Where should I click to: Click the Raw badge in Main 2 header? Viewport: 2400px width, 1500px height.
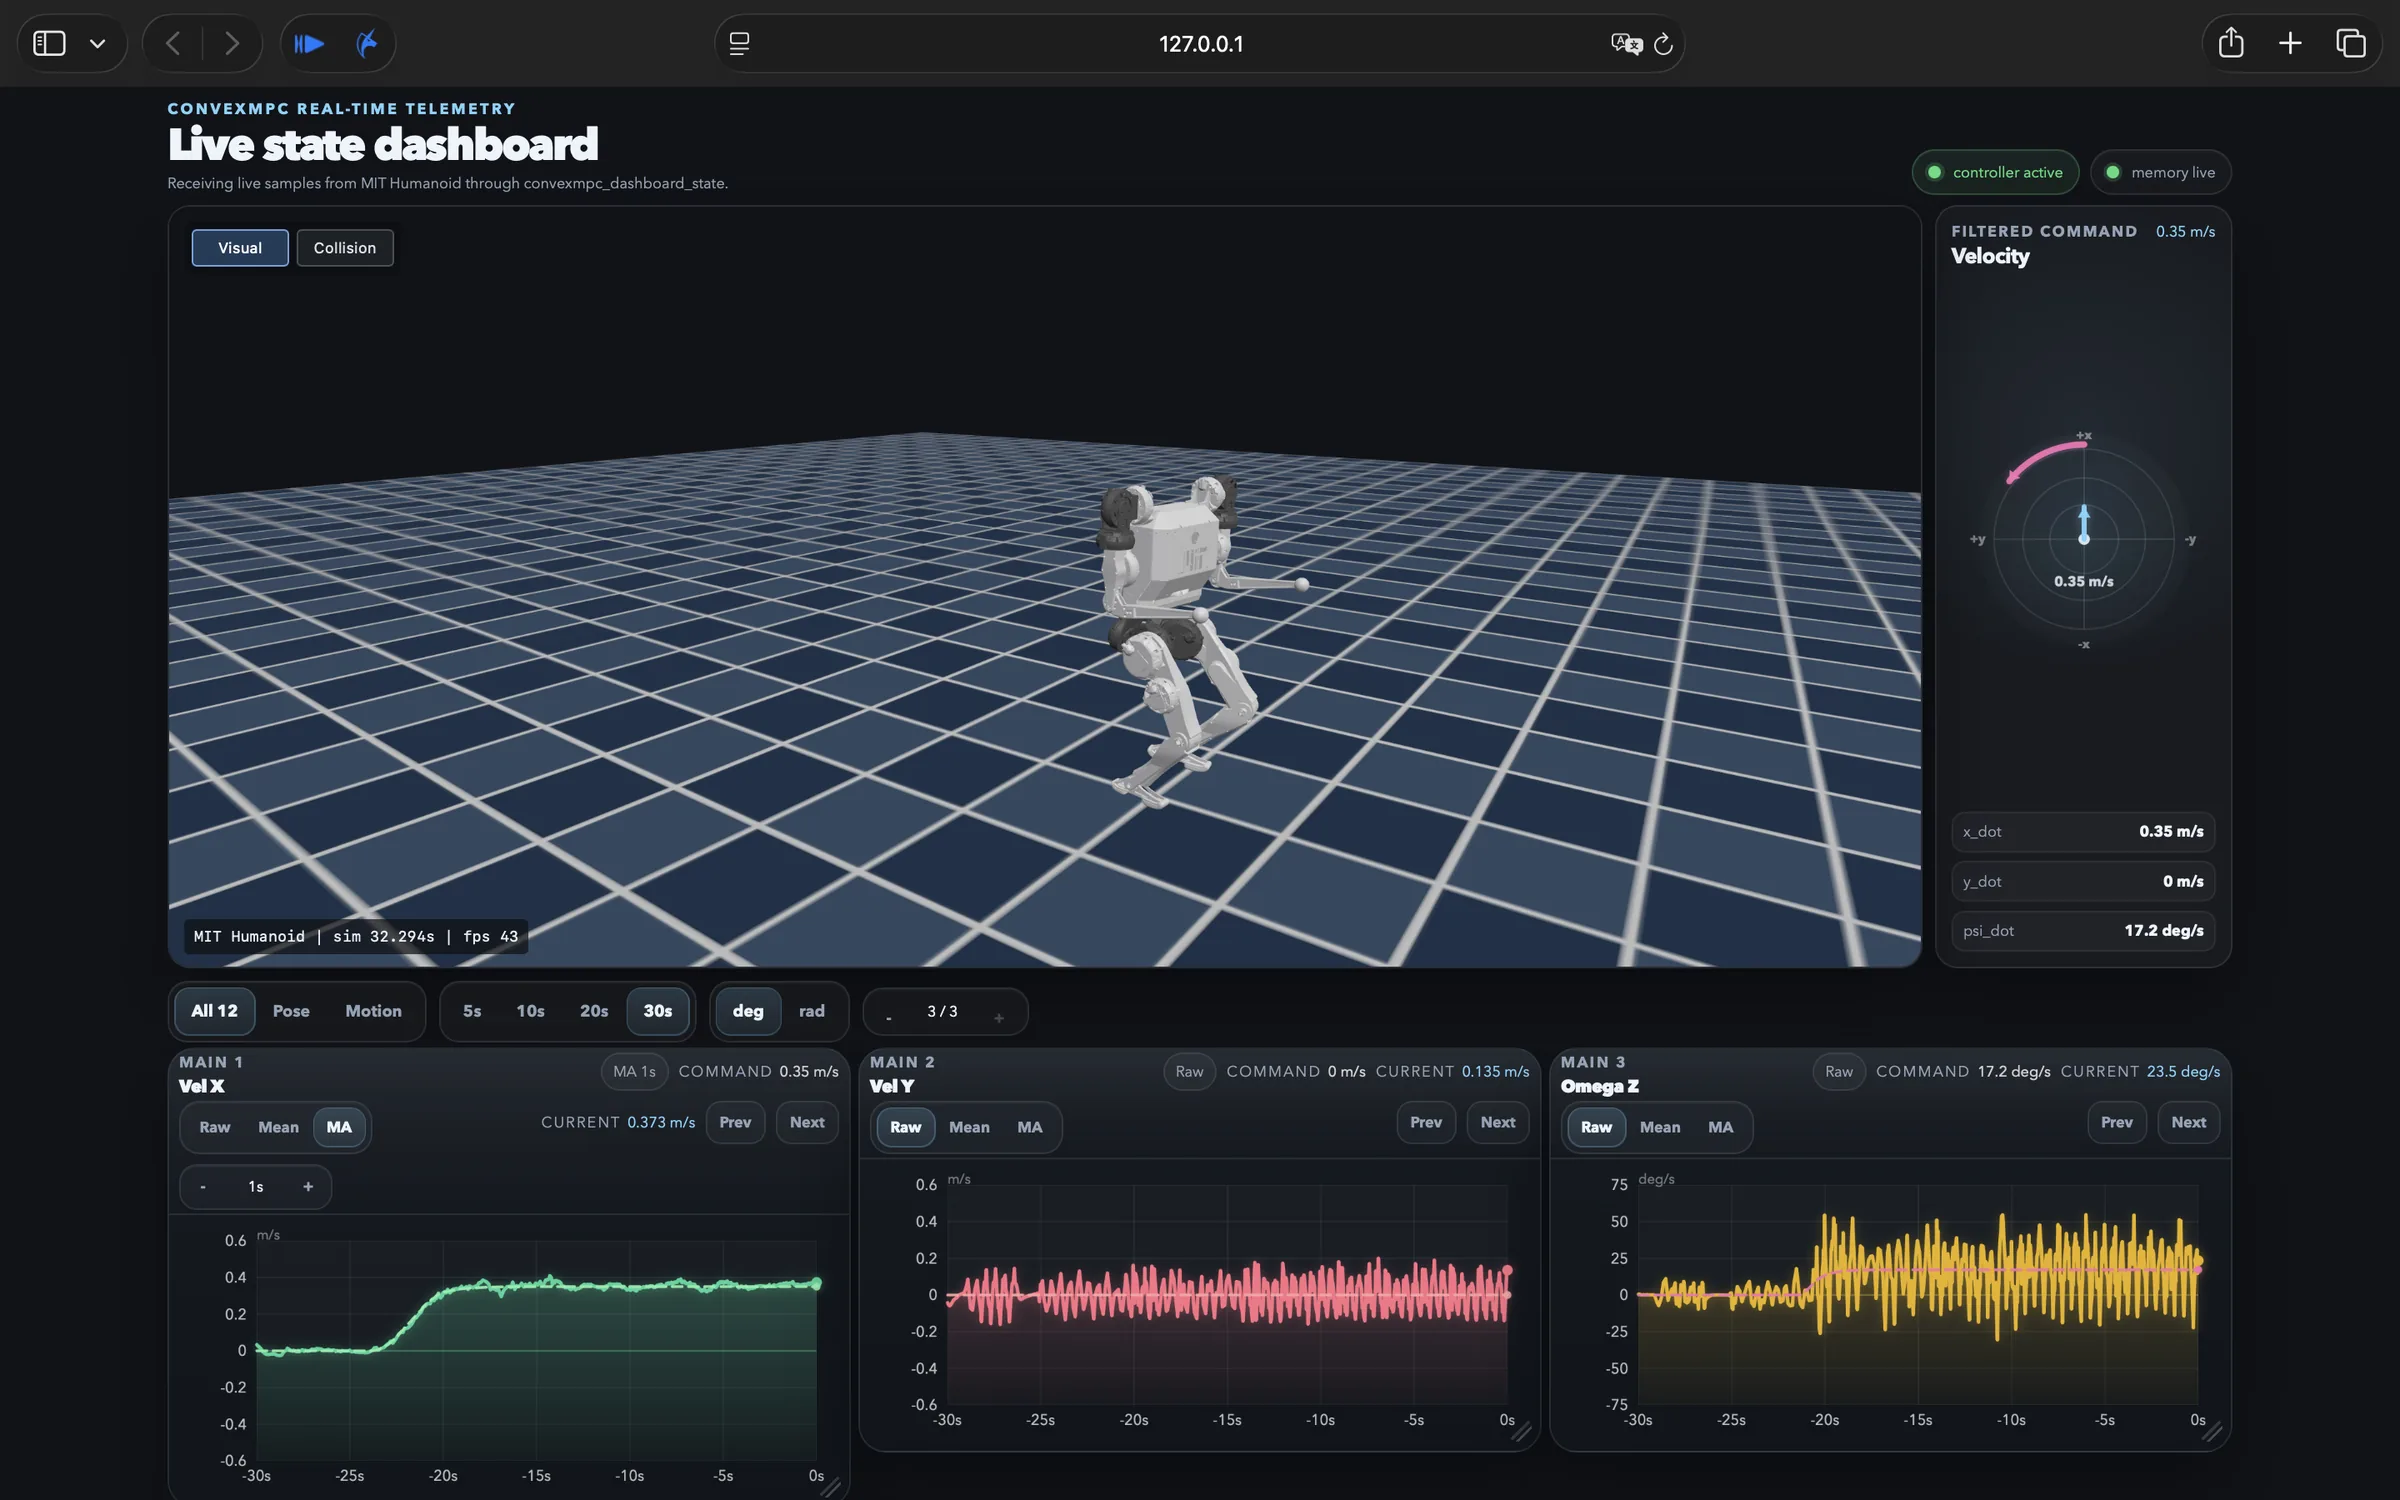click(x=1189, y=1071)
